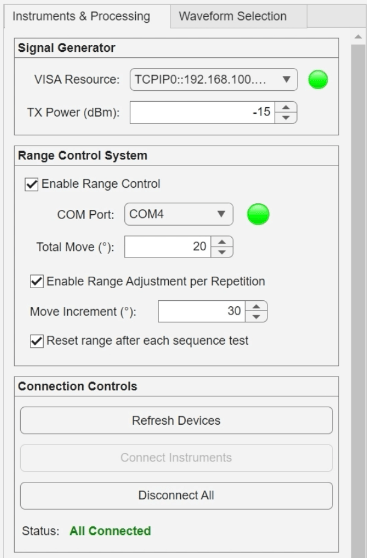Uncheck Enable Range Control

(x=31, y=184)
